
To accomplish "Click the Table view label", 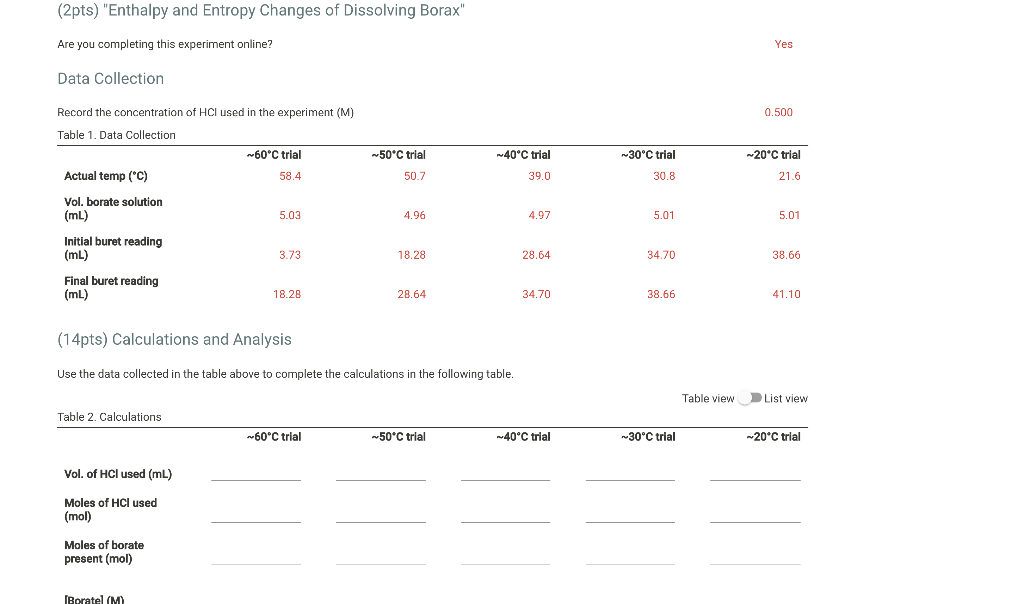I will [x=709, y=398].
